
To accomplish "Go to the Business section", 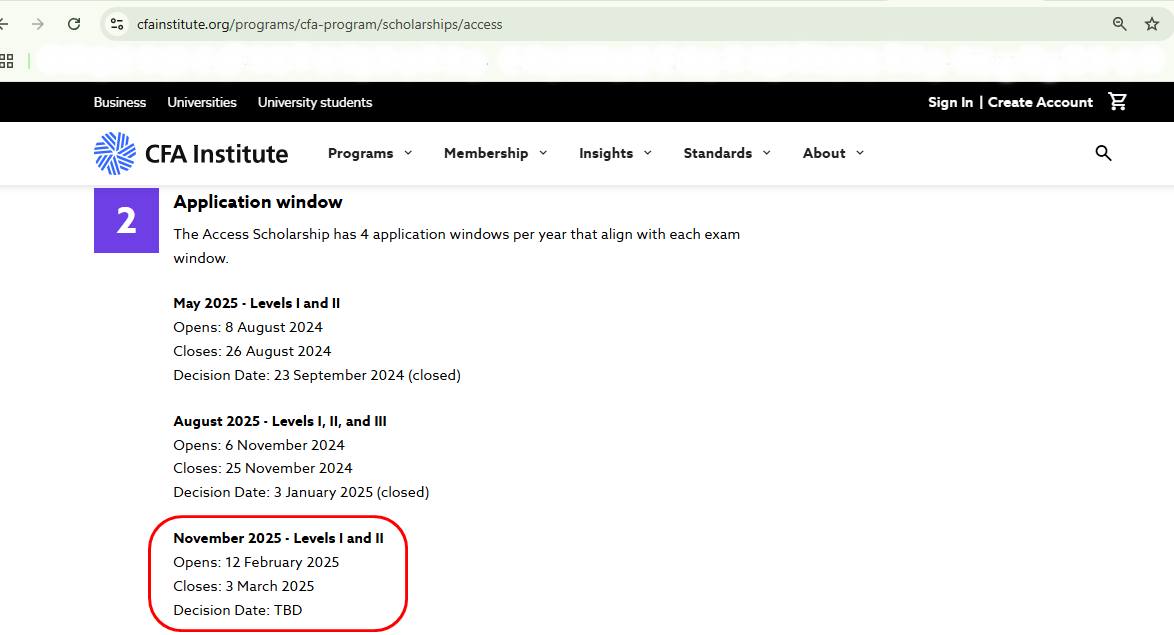I will tap(120, 103).
